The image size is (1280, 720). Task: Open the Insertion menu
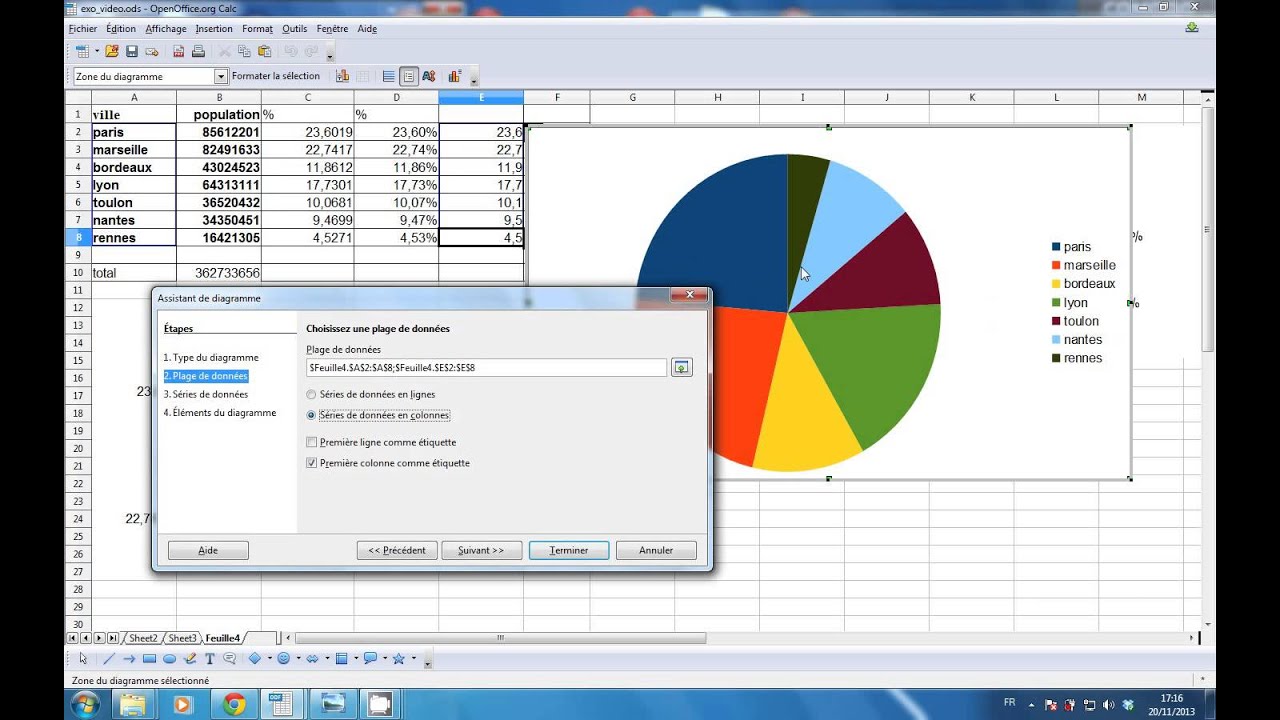pos(214,29)
